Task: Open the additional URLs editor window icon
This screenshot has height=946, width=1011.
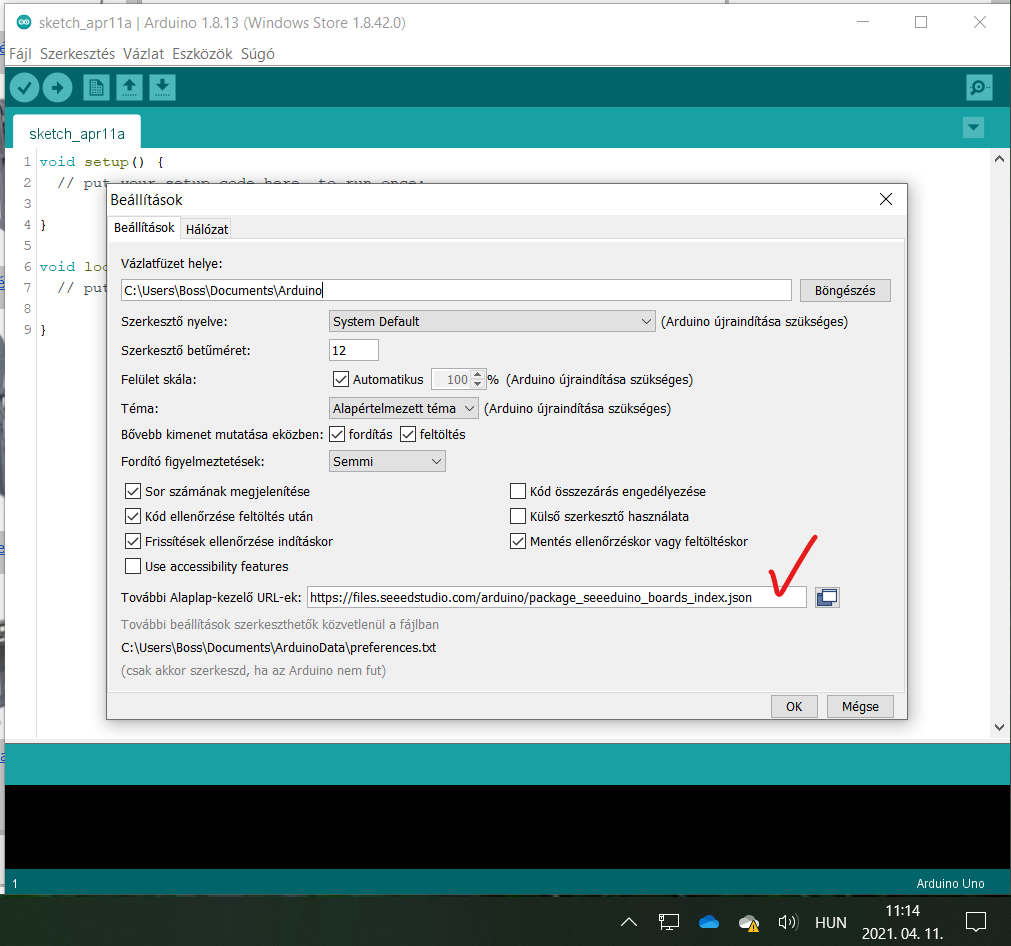Action: (x=827, y=597)
